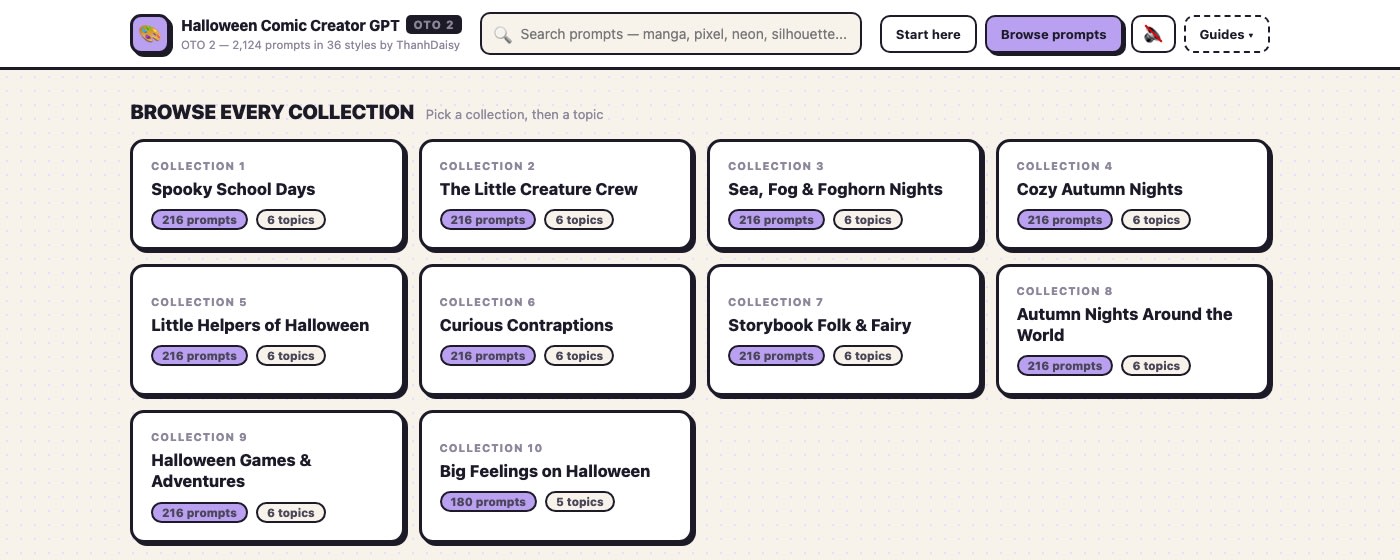Image resolution: width=1400 pixels, height=560 pixels.
Task: Select Storybook Folk & Fairy collection
Action: [x=844, y=330]
